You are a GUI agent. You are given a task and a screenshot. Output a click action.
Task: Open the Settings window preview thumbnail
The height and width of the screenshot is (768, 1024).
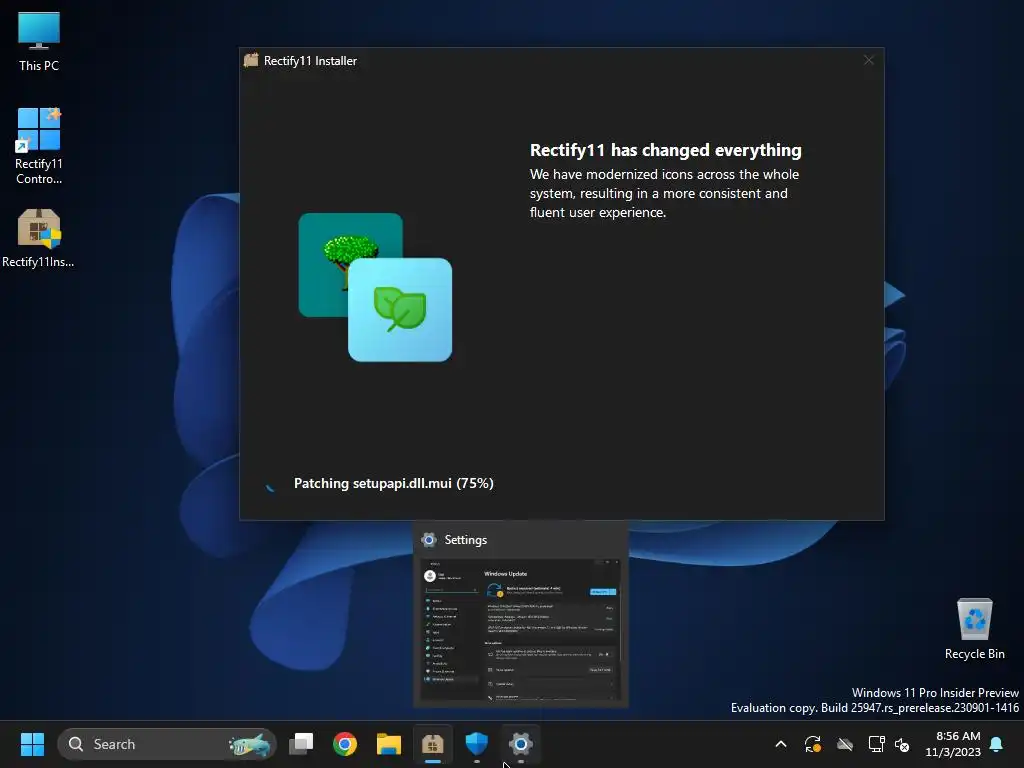point(520,630)
